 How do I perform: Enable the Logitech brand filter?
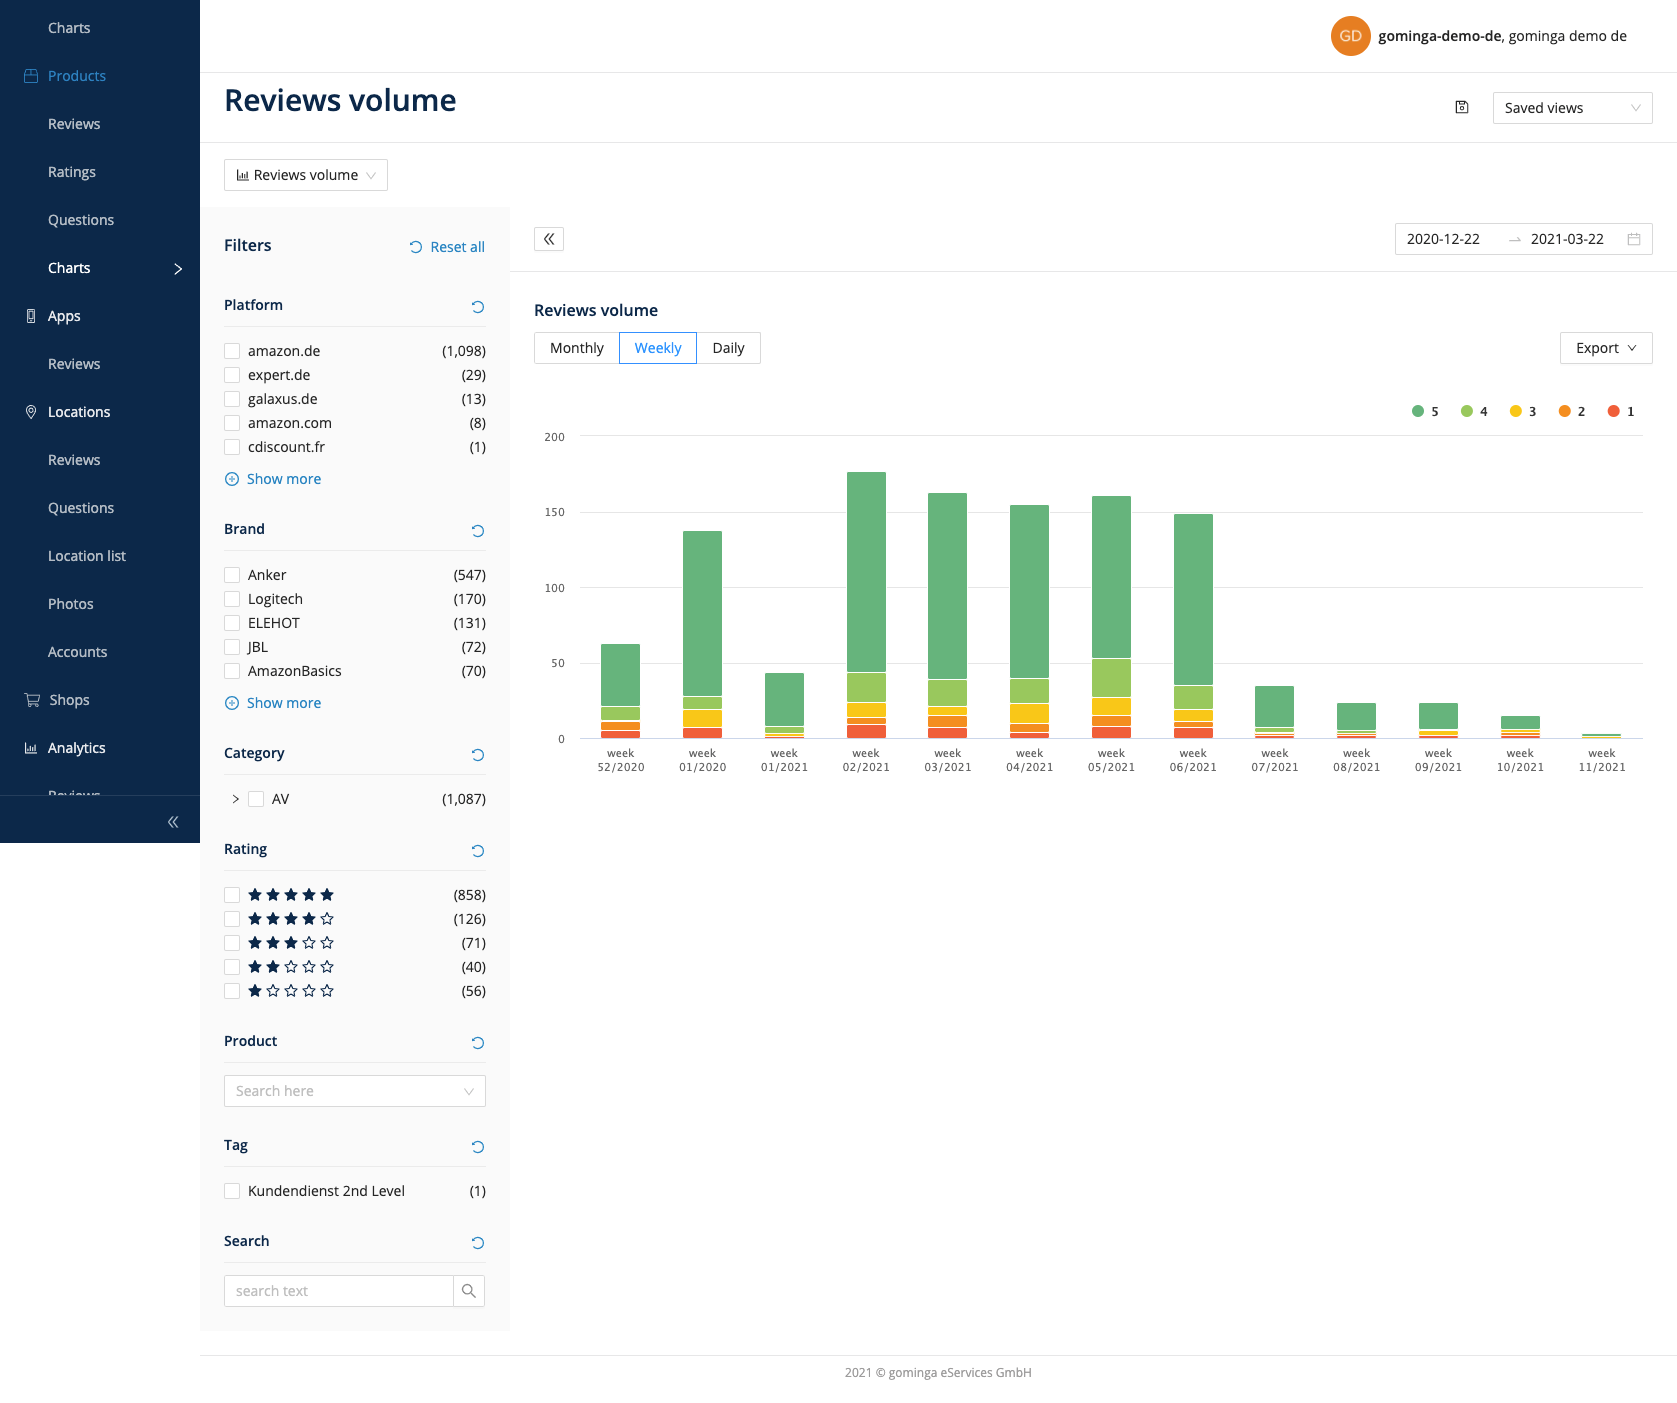[x=232, y=599]
